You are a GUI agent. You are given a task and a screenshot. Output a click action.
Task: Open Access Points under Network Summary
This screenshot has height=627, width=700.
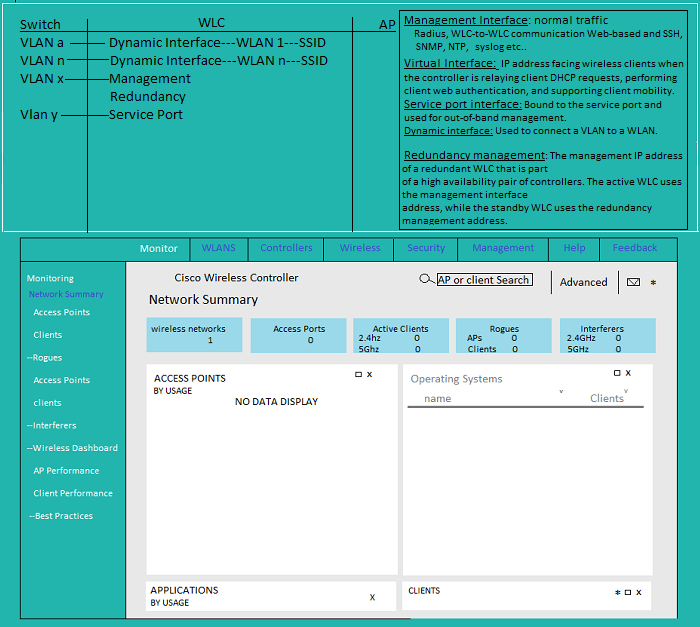(x=62, y=312)
